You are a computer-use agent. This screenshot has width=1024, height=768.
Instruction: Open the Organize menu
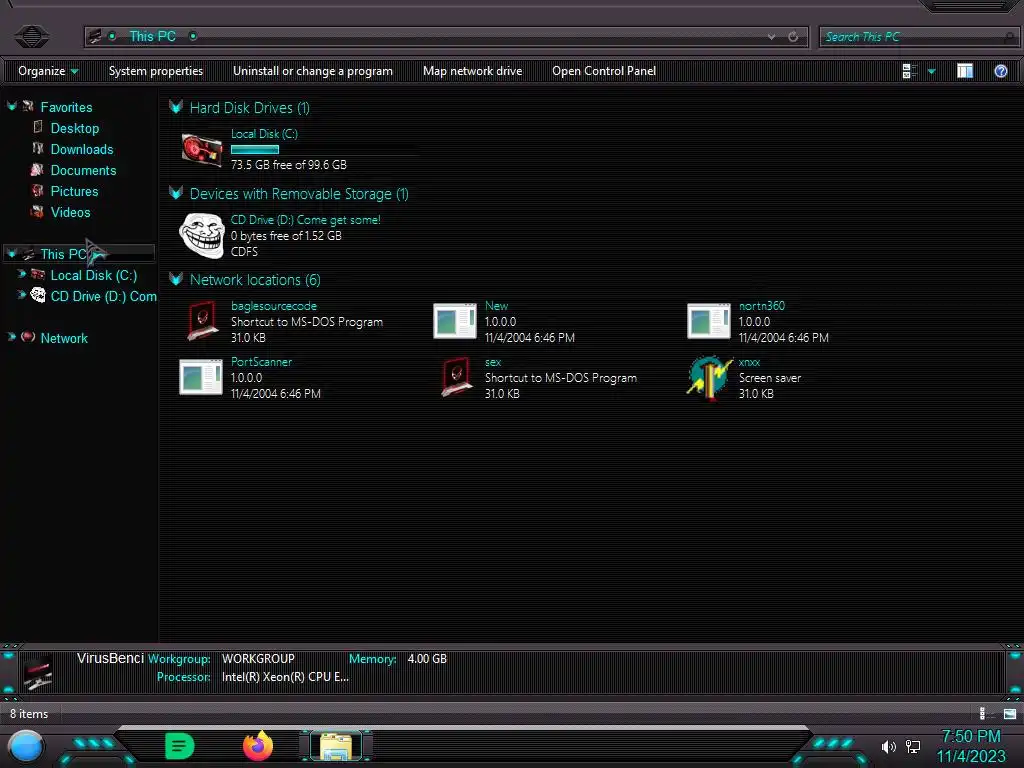(48, 71)
